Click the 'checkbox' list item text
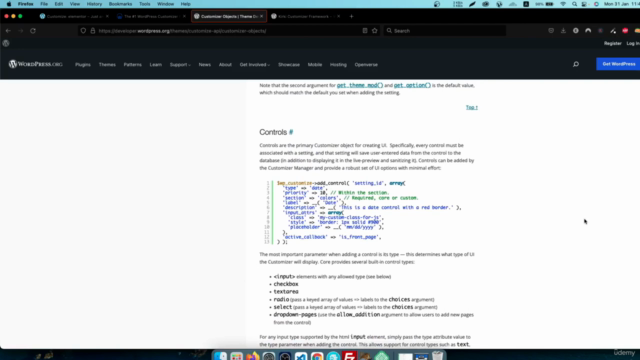 click(x=286, y=284)
